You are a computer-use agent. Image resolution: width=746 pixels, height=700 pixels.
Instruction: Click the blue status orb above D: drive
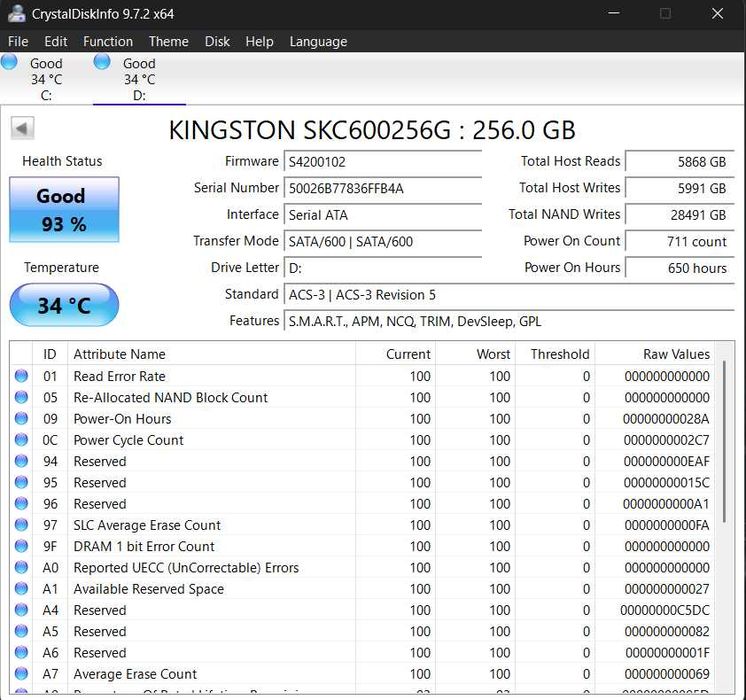tap(102, 62)
